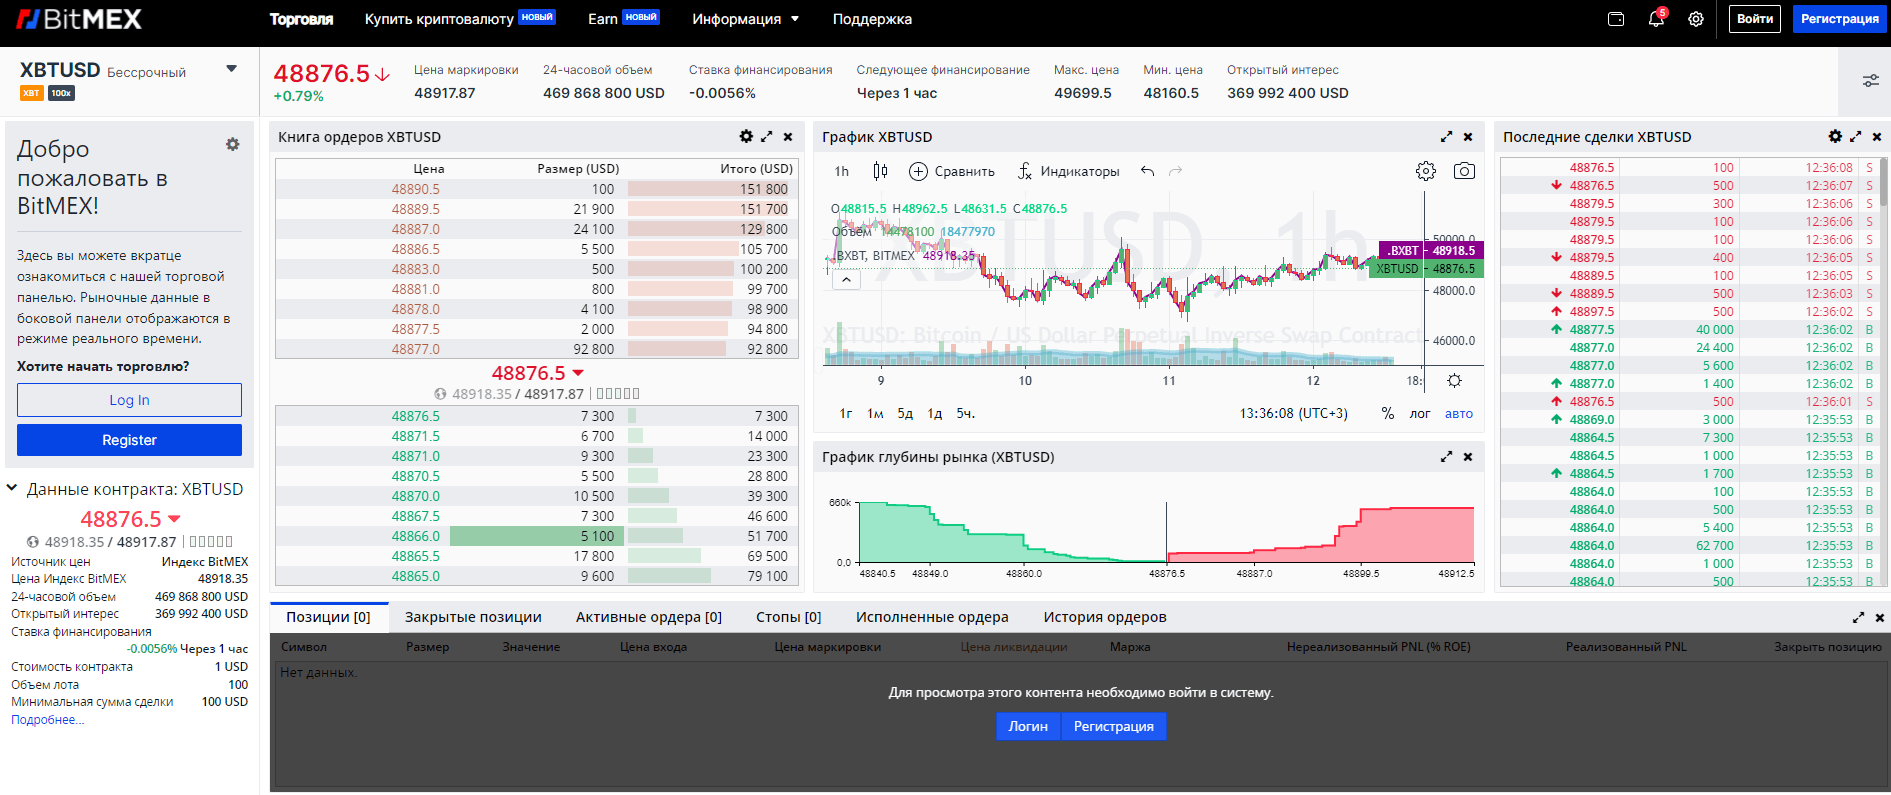Open Поддержка menu item

click(x=872, y=19)
